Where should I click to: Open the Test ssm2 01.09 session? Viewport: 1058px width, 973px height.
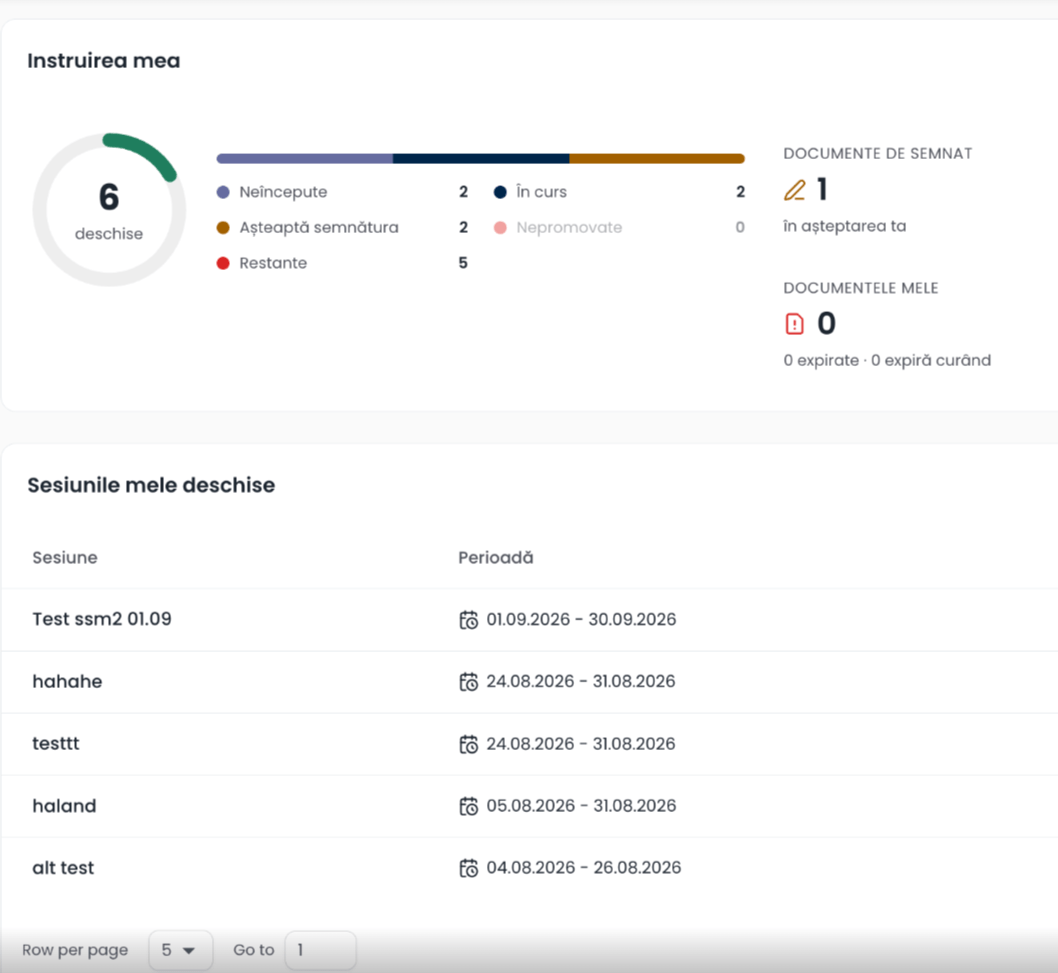click(x=102, y=619)
